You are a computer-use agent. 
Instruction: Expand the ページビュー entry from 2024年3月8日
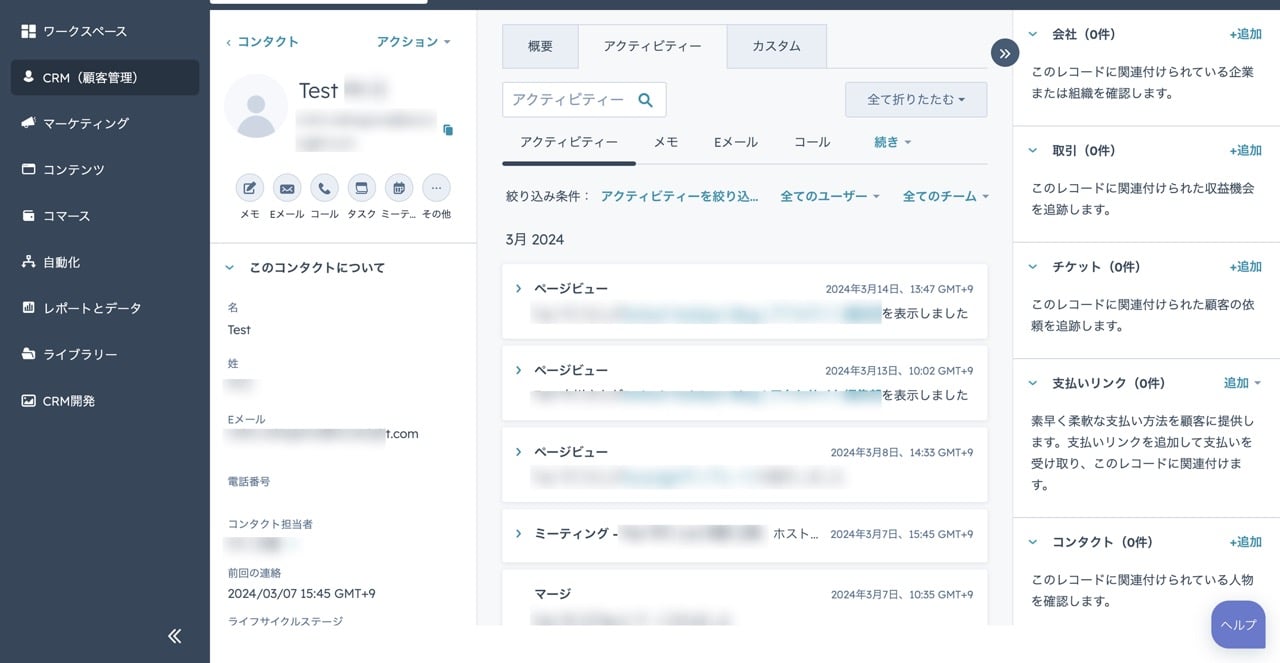[x=518, y=452]
